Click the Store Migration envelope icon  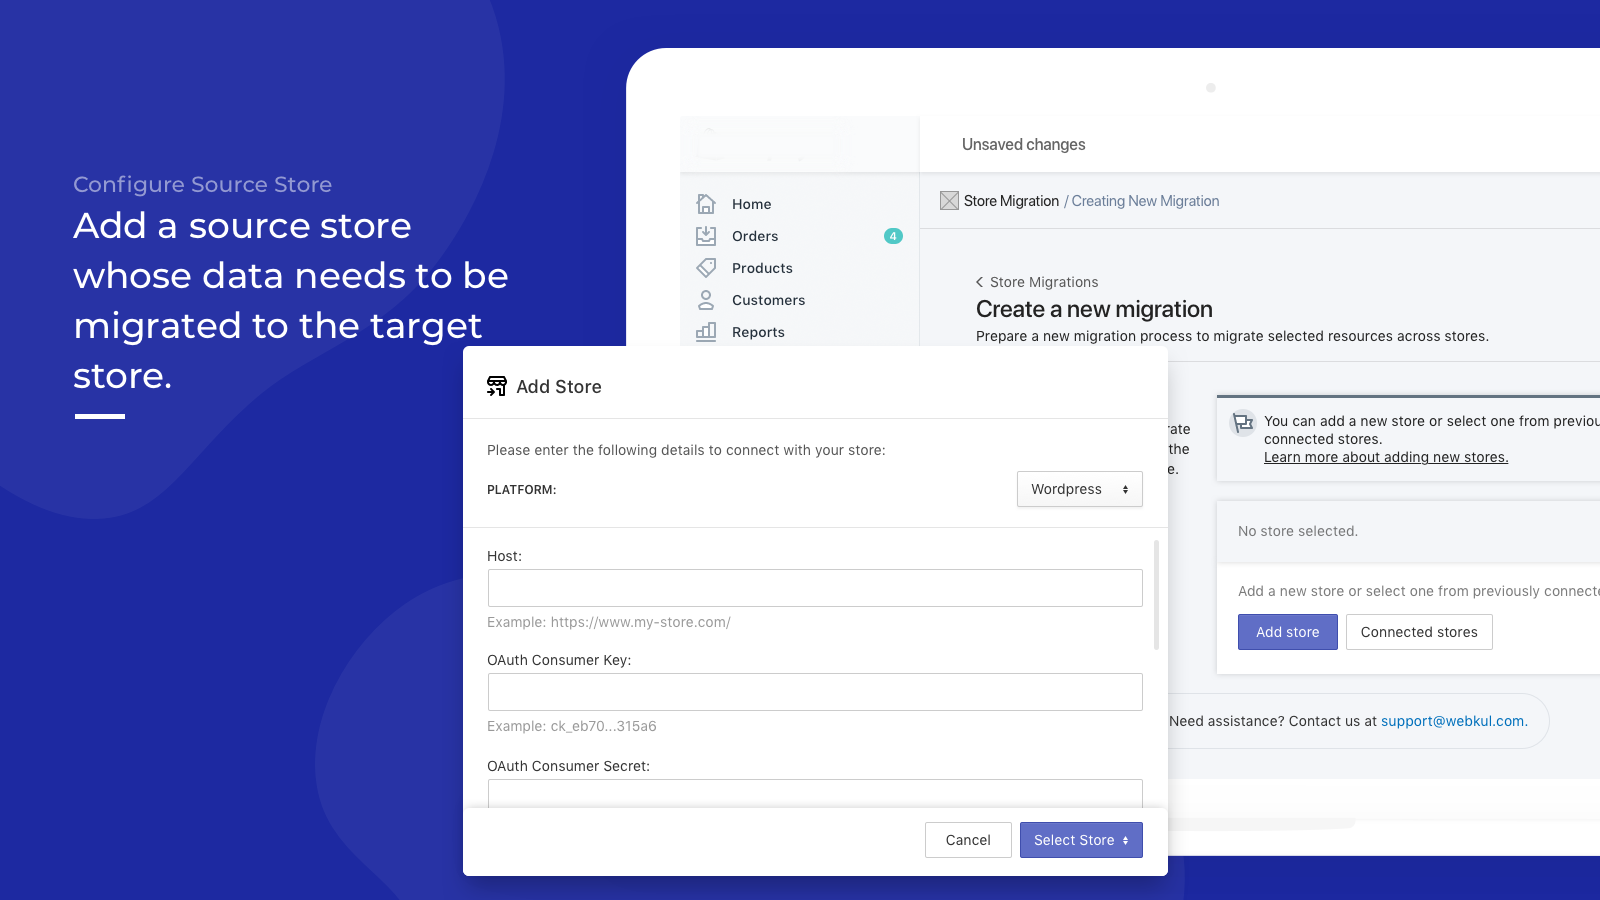(x=949, y=200)
